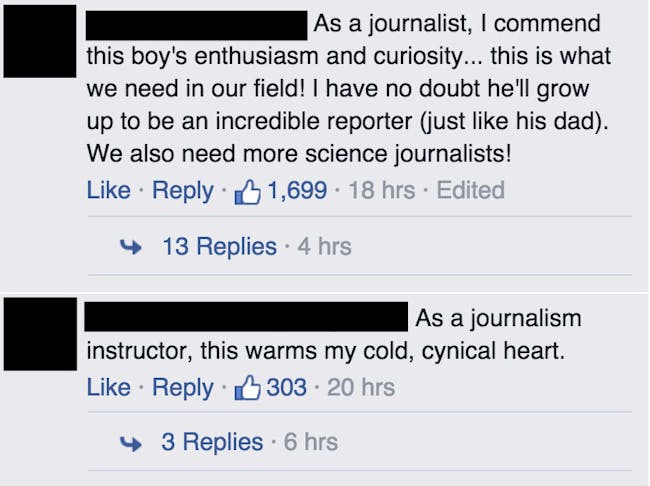The width and height of the screenshot is (650, 486).
Task: Click the thumbs-up icon beside 1,699
Action: (x=247, y=191)
